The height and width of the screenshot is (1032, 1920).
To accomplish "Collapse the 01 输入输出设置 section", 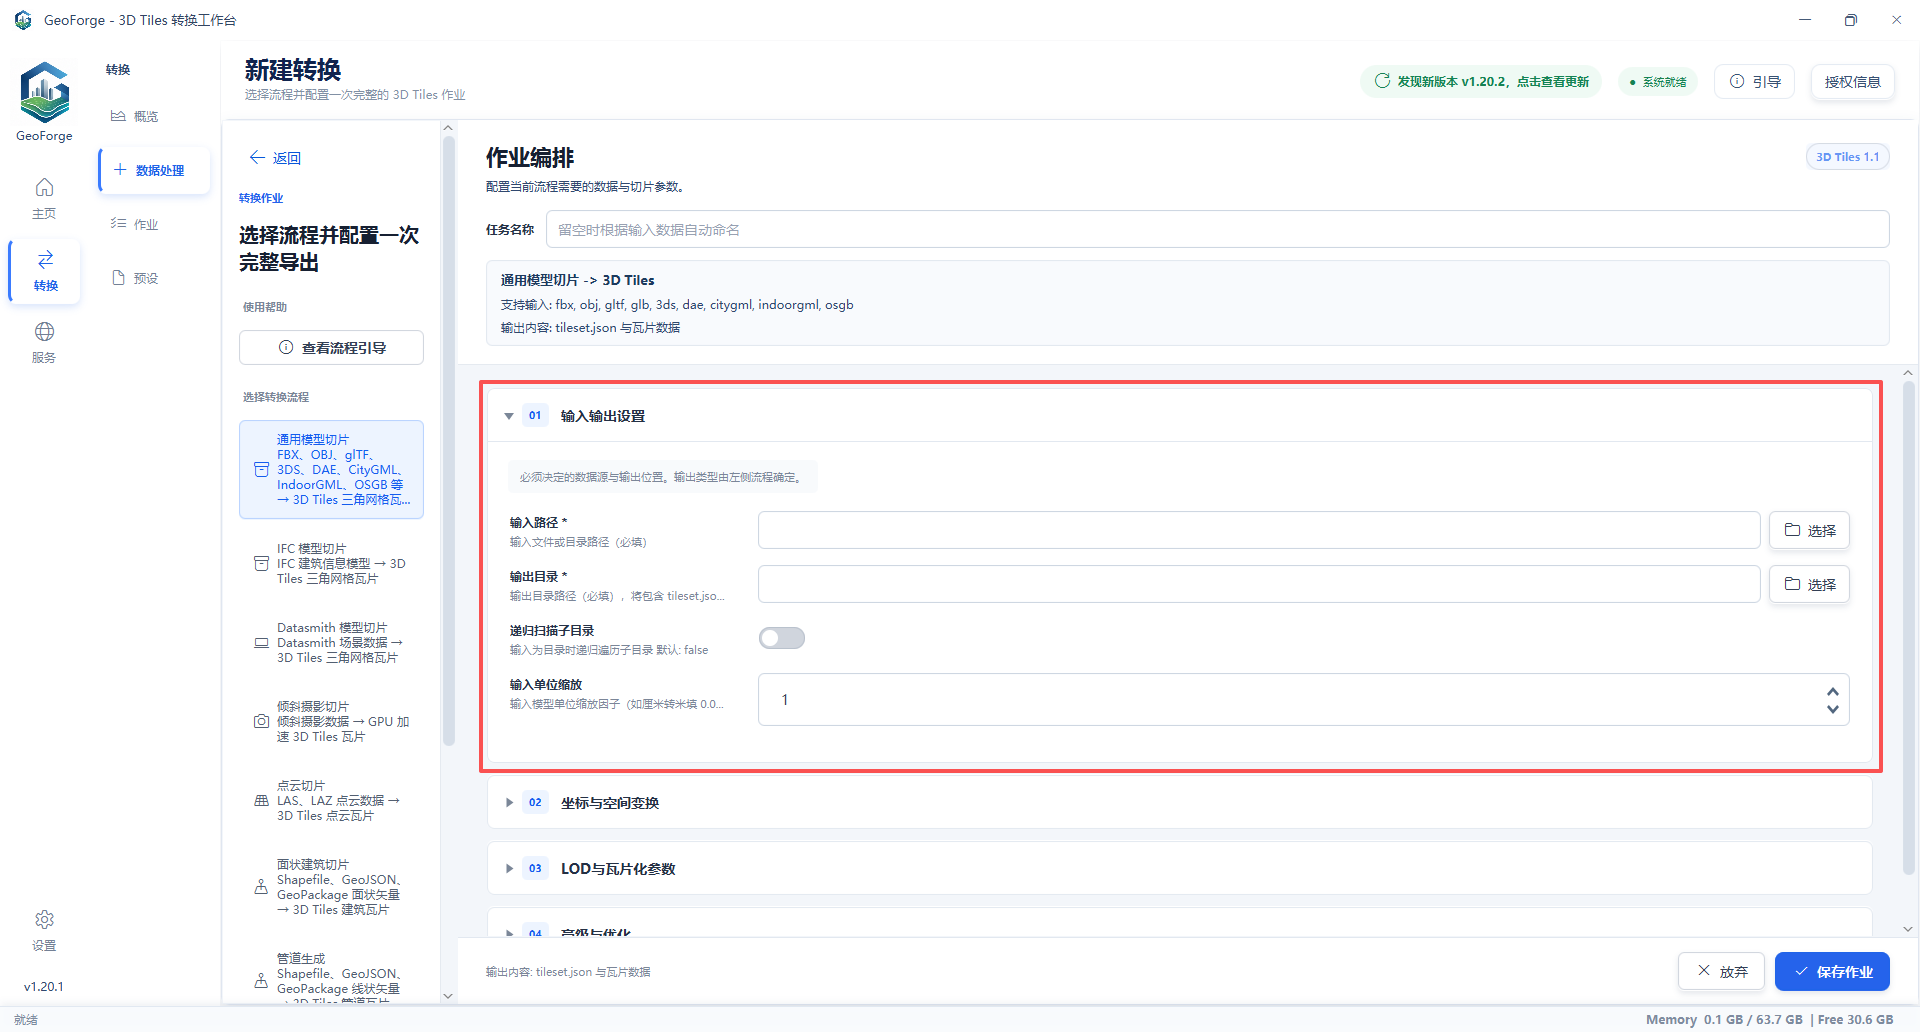I will point(509,416).
